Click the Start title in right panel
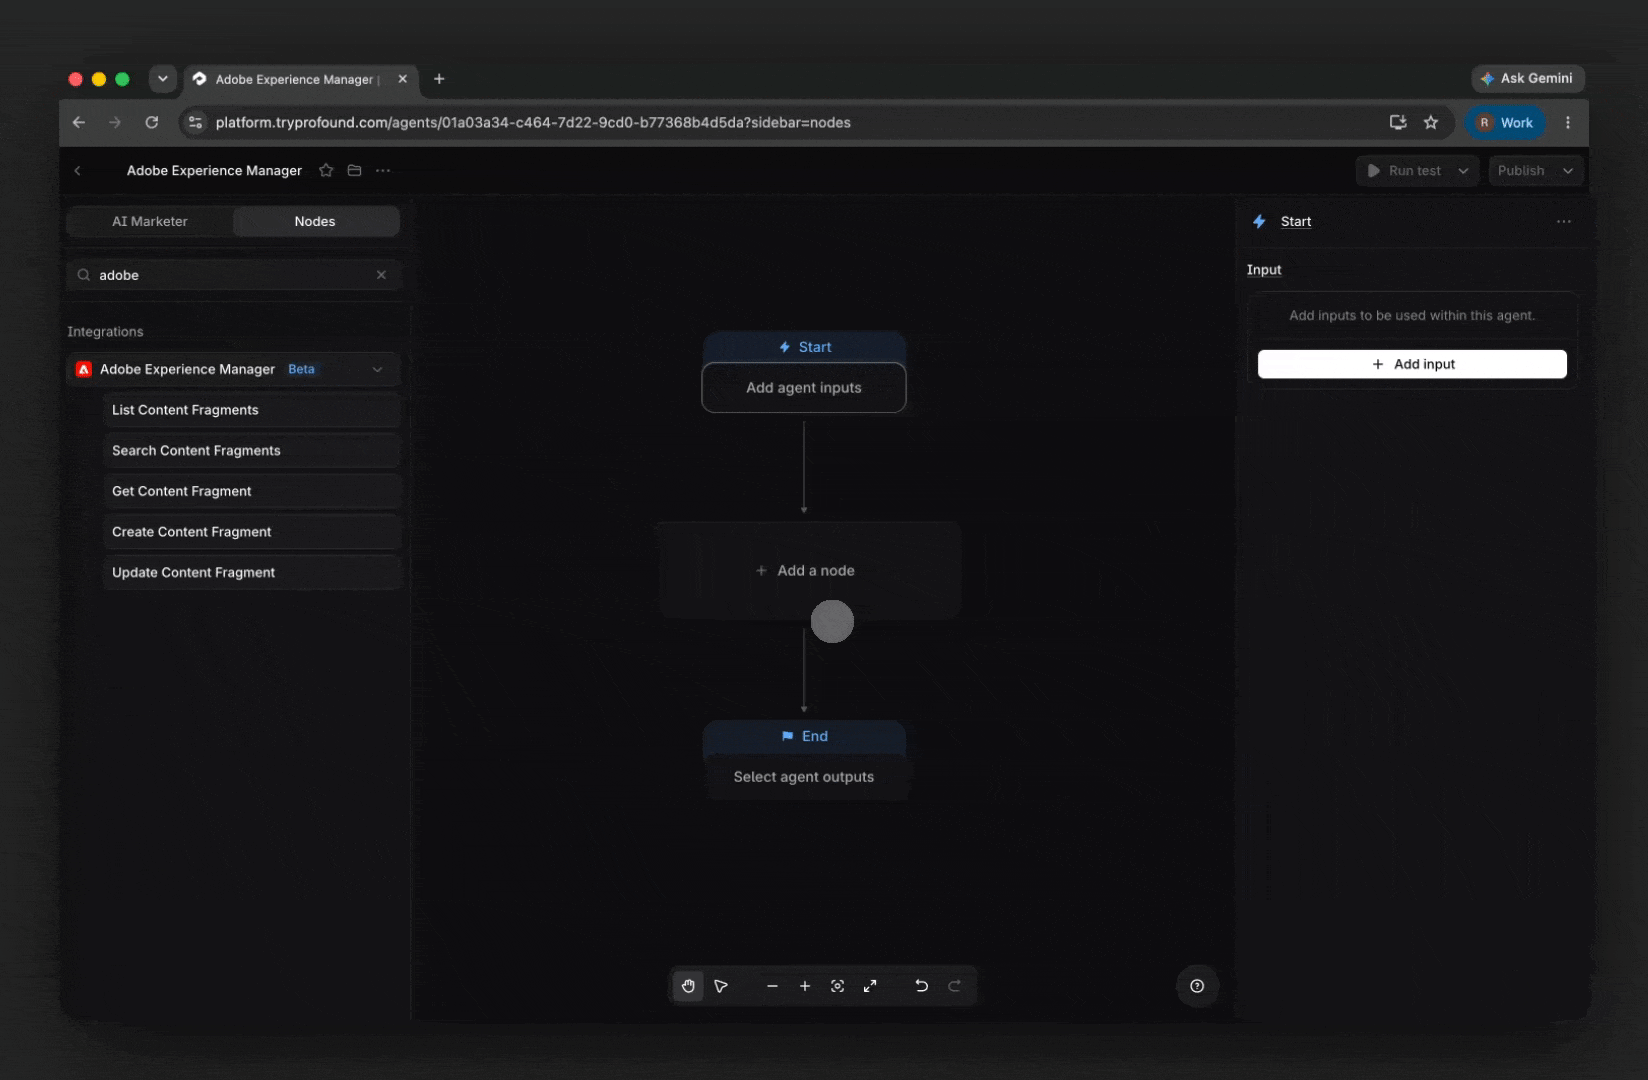 [1296, 222]
